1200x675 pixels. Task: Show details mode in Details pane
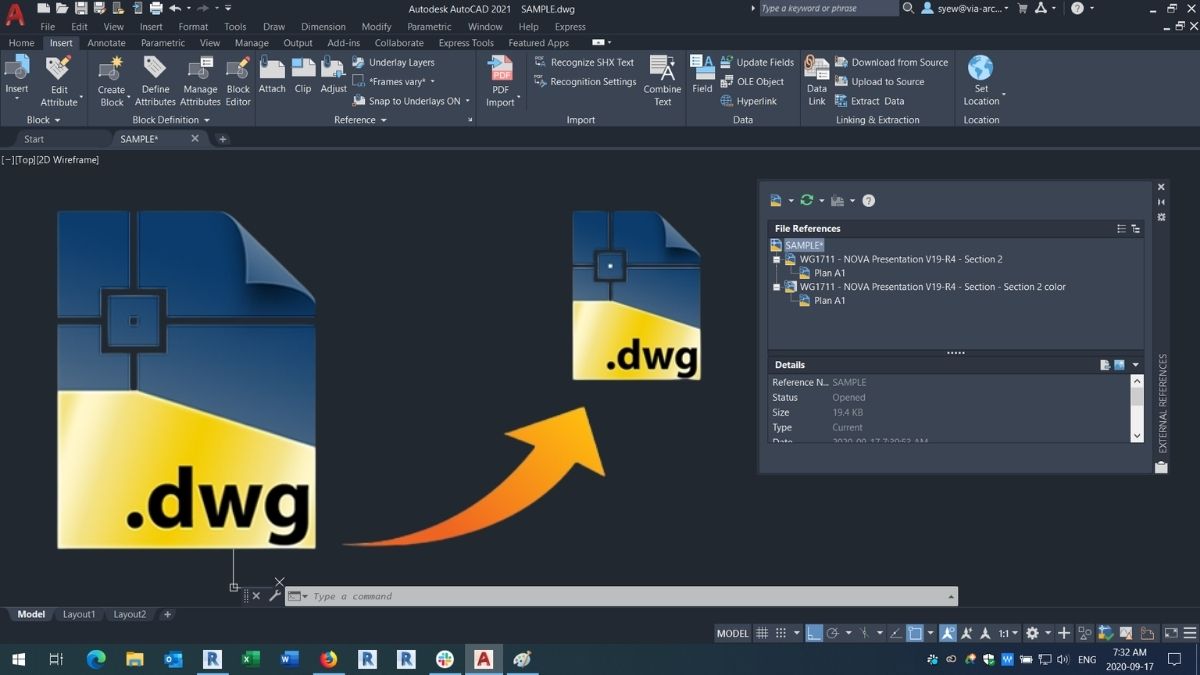coord(1105,365)
